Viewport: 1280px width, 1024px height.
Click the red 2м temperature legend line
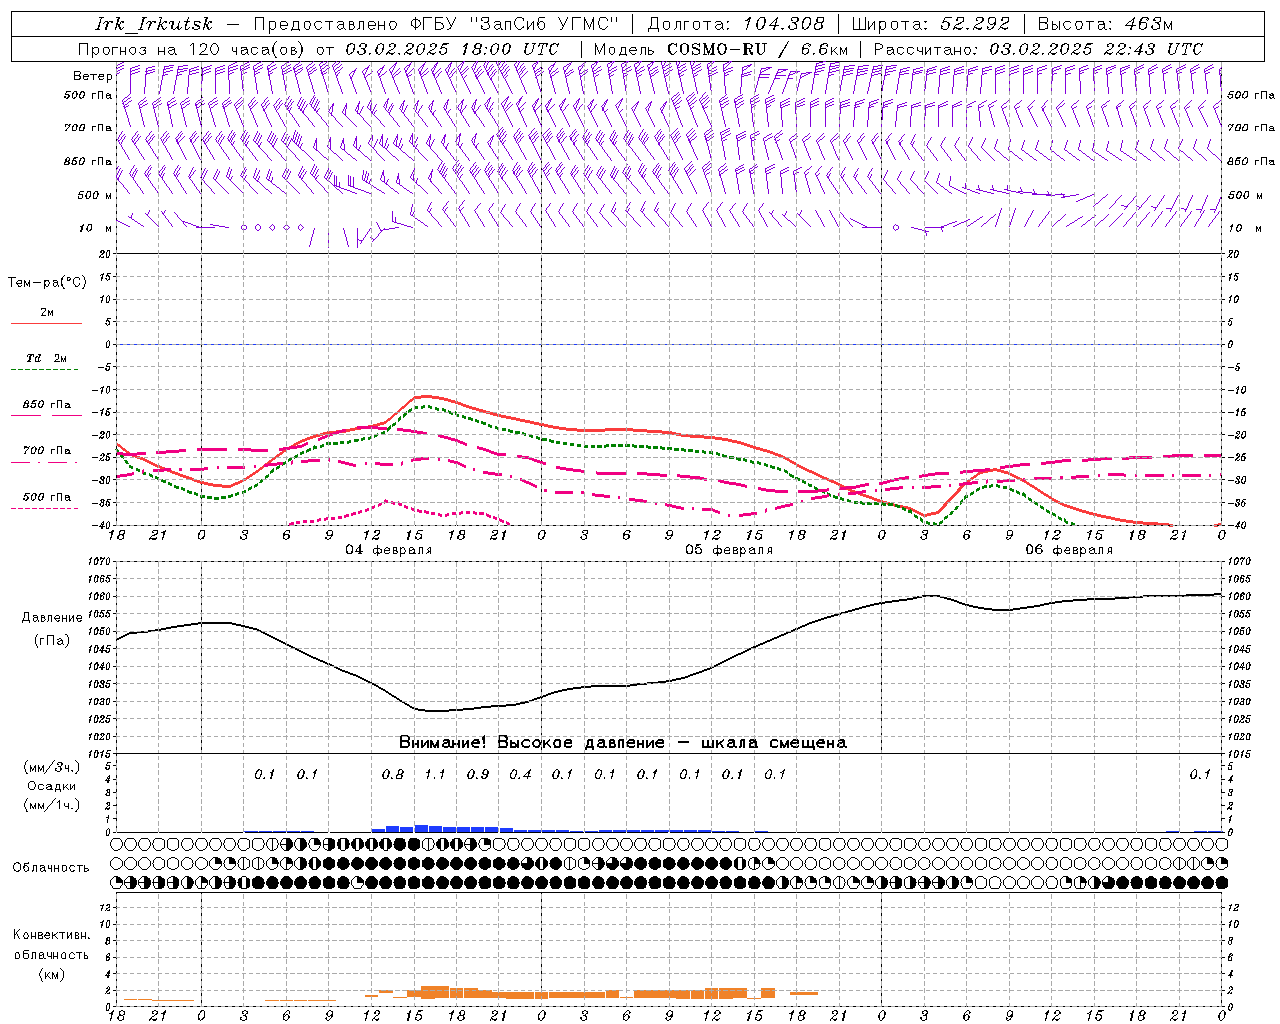point(46,323)
